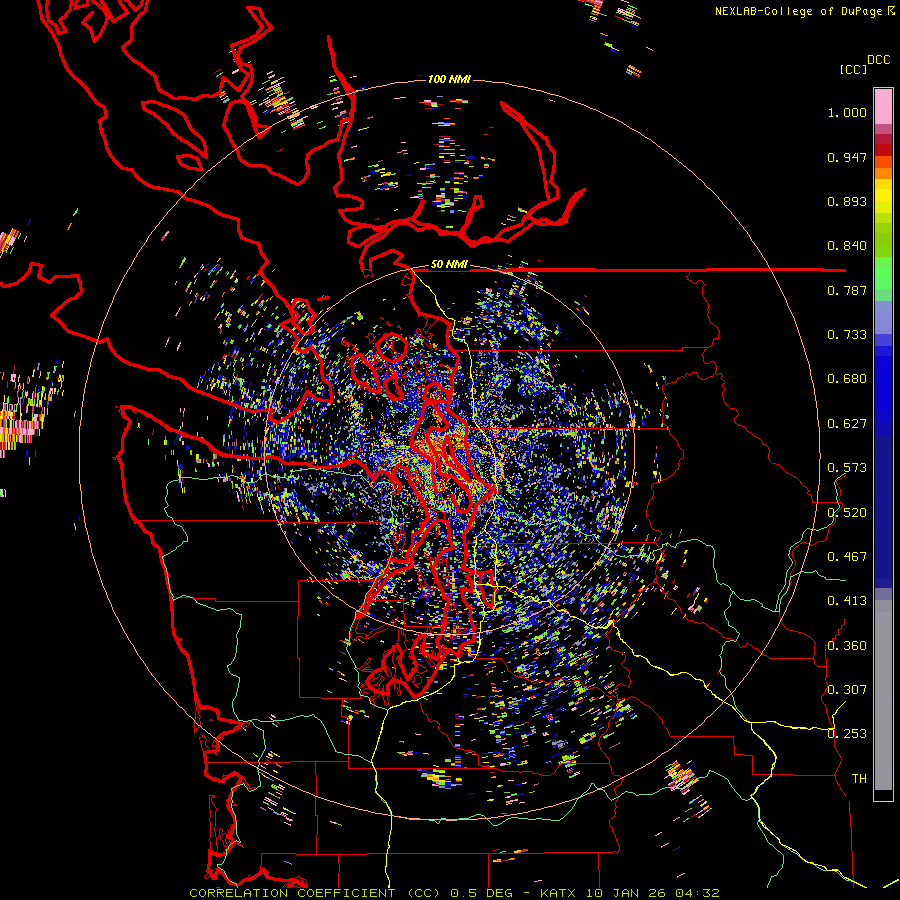Click the 0.360 legend value
This screenshot has width=900, height=900.
847,646
